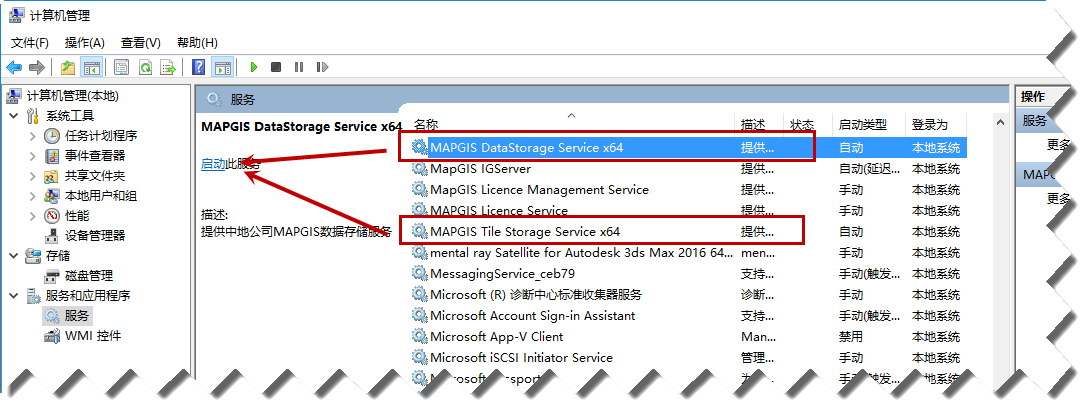Select the Microsoft App-V Client row
The image size is (1086, 409).
[688, 336]
